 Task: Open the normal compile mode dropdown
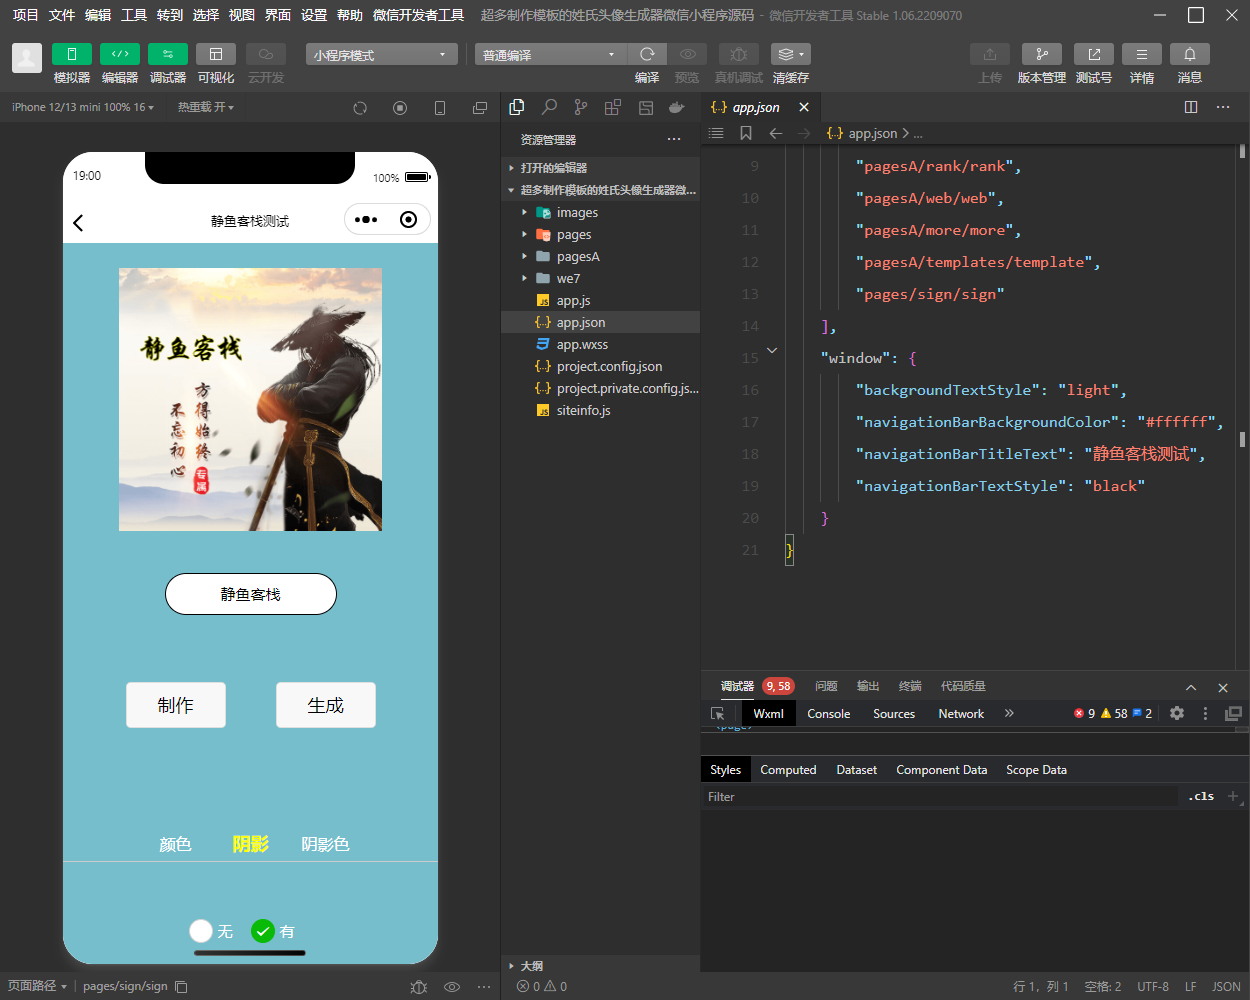click(x=549, y=54)
